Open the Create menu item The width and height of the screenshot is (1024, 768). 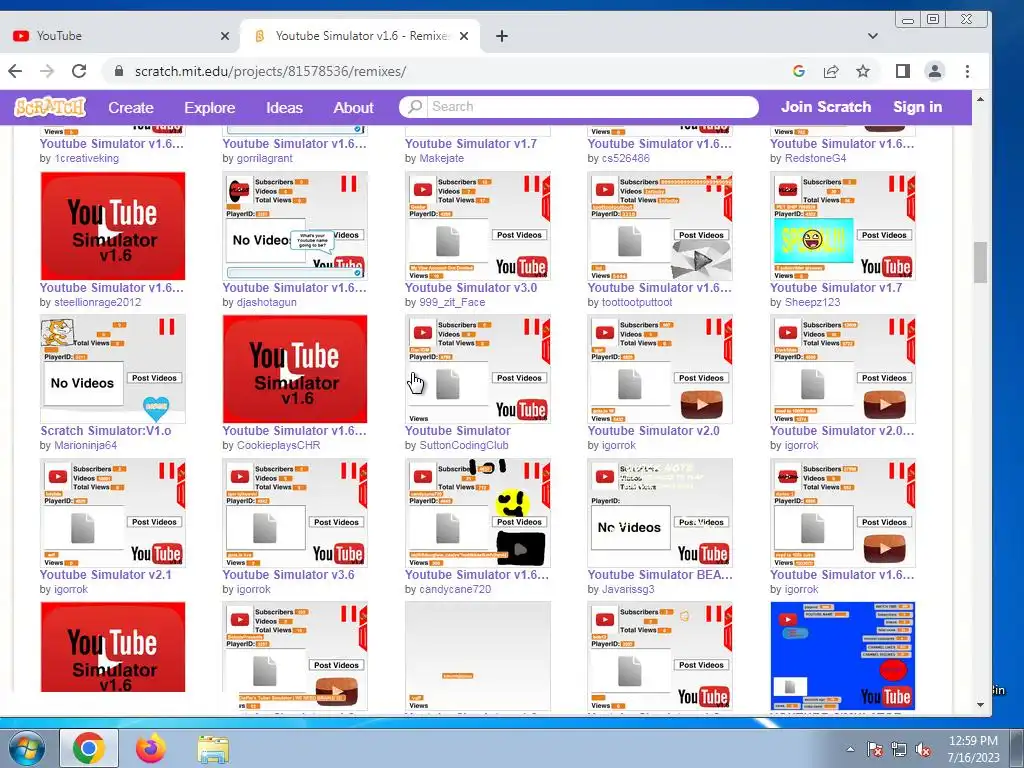pos(131,107)
